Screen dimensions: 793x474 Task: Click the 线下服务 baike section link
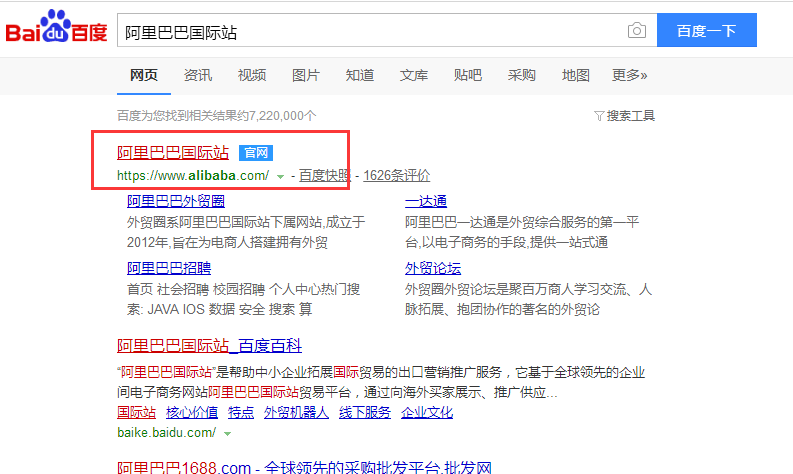point(365,413)
